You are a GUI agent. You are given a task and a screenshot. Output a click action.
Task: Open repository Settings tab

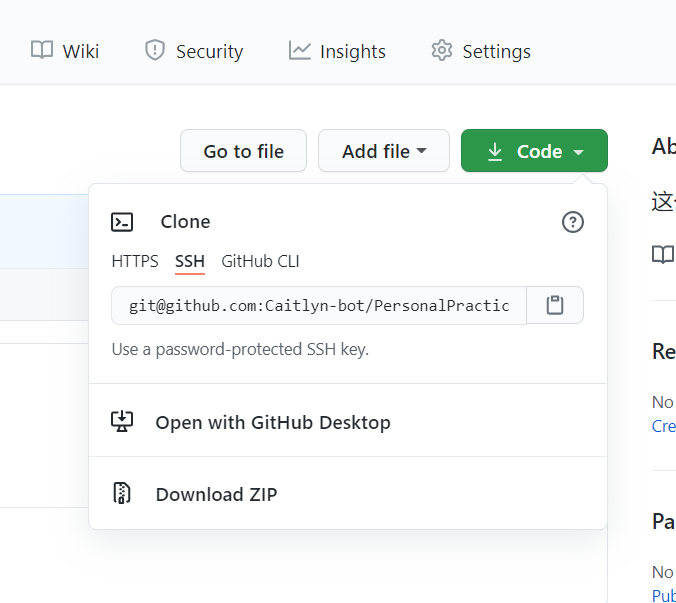(481, 51)
